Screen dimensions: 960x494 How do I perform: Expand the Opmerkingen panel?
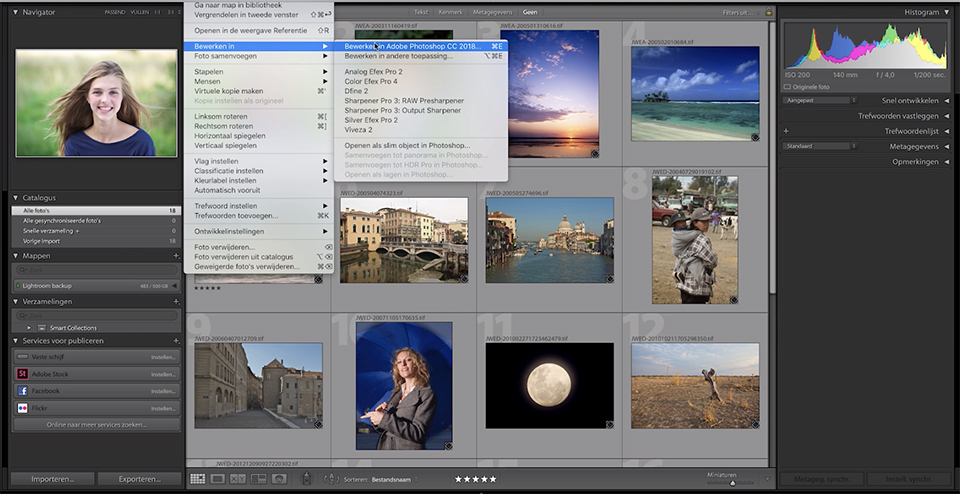[947, 162]
